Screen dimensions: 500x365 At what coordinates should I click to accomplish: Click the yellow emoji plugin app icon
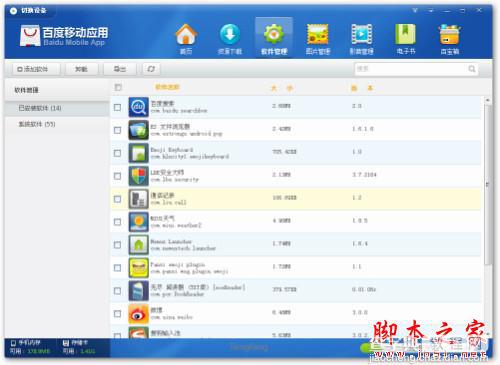(x=138, y=268)
